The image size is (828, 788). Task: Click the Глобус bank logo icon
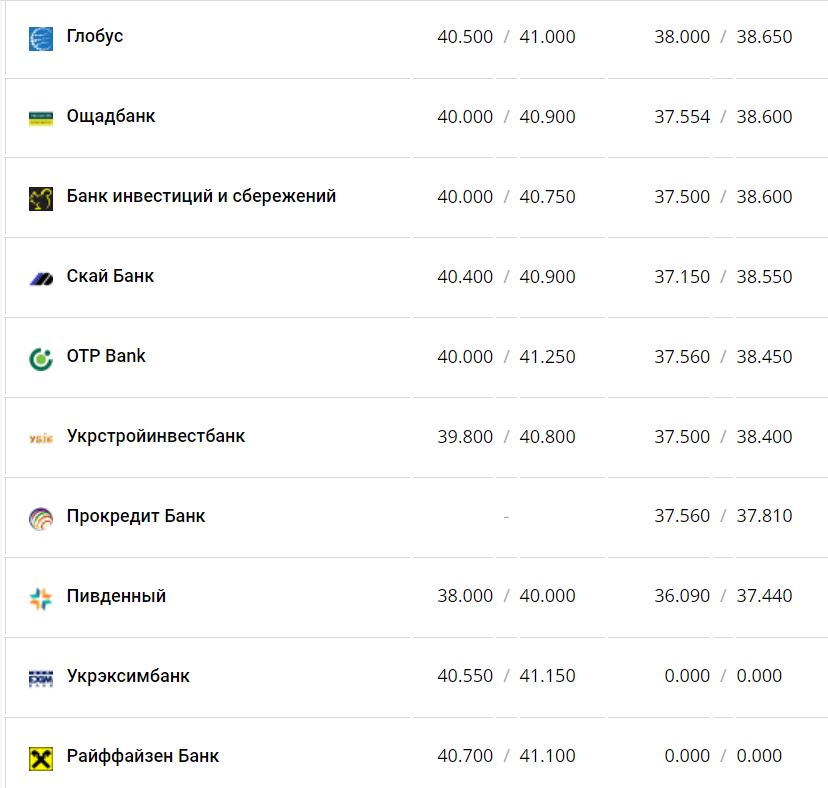click(41, 39)
